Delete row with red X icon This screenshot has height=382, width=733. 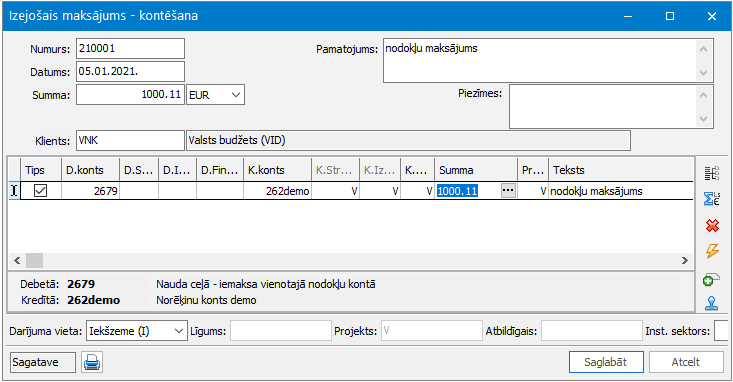[712, 226]
